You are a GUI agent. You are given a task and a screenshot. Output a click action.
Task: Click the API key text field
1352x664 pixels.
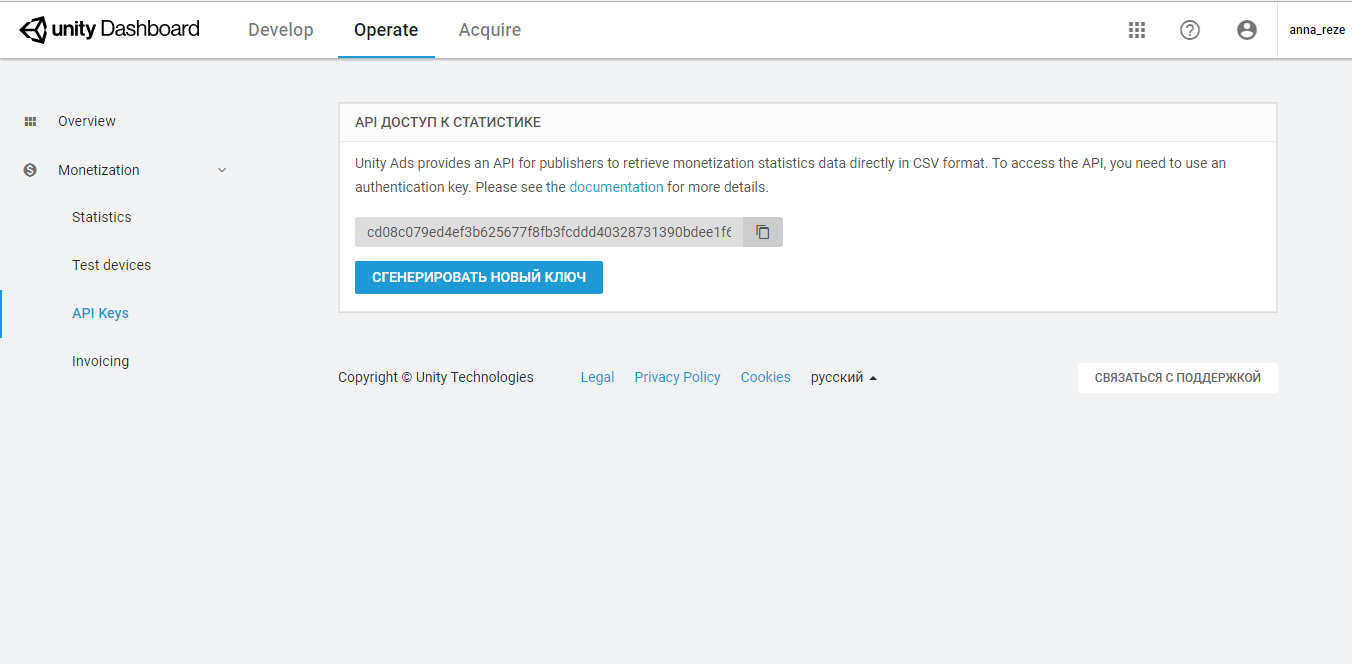tap(549, 232)
